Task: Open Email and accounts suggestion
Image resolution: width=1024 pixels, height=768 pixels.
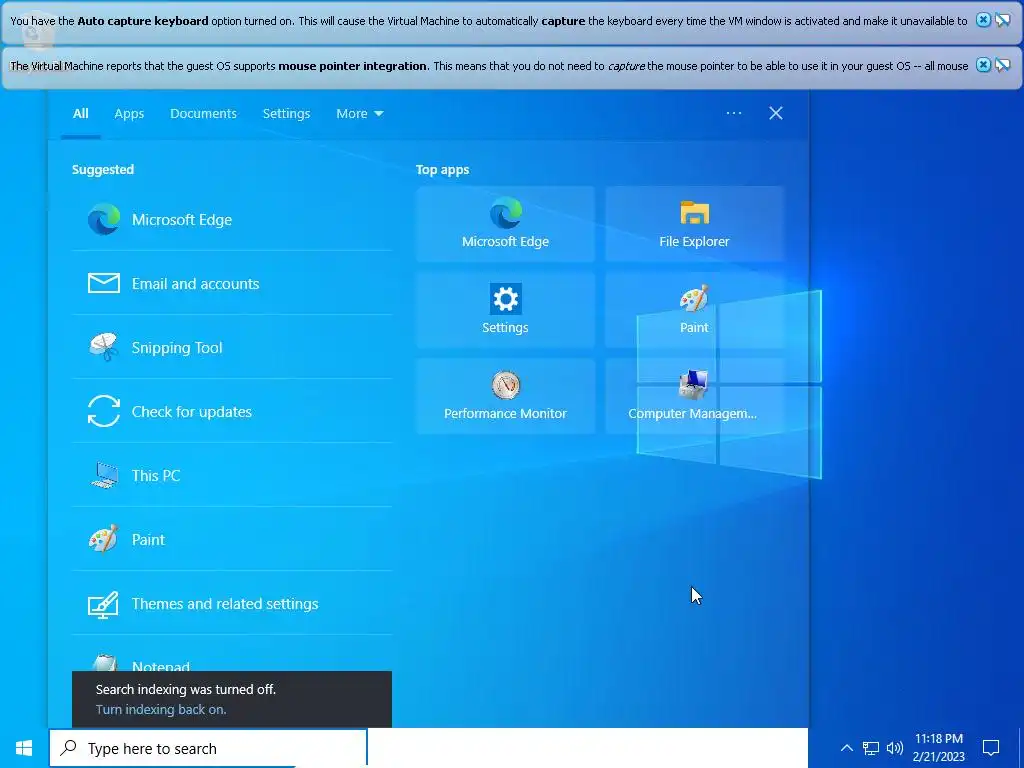Action: tap(232, 283)
